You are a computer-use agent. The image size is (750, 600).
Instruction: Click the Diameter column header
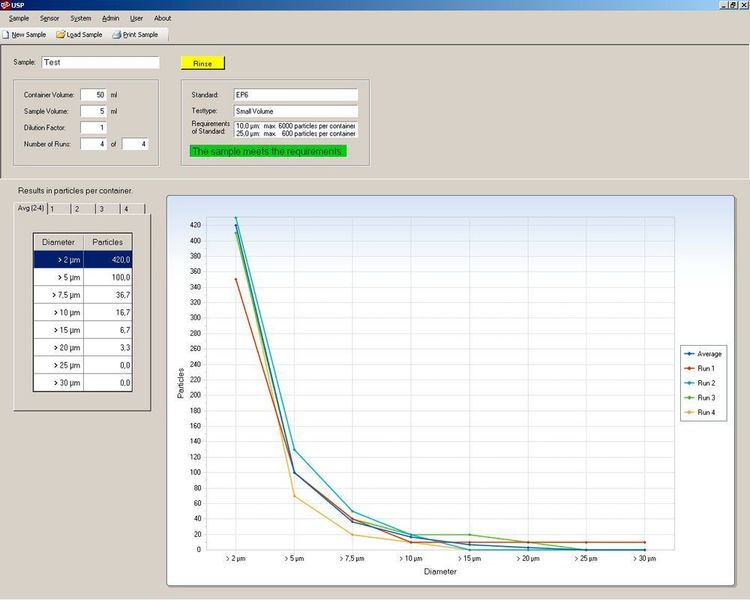[x=58, y=242]
